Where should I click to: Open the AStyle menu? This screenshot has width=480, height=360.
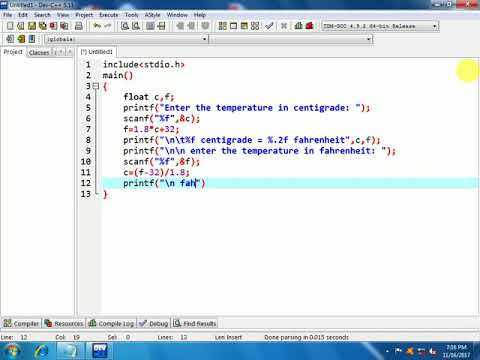click(x=152, y=15)
